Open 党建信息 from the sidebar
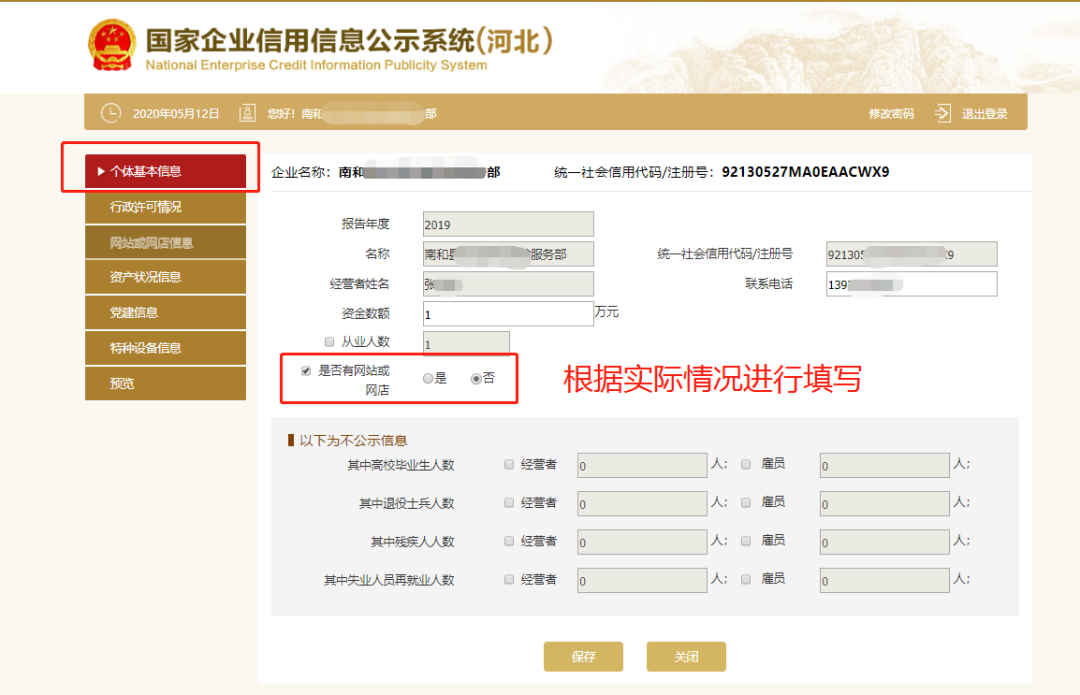The width and height of the screenshot is (1080, 695). click(165, 312)
